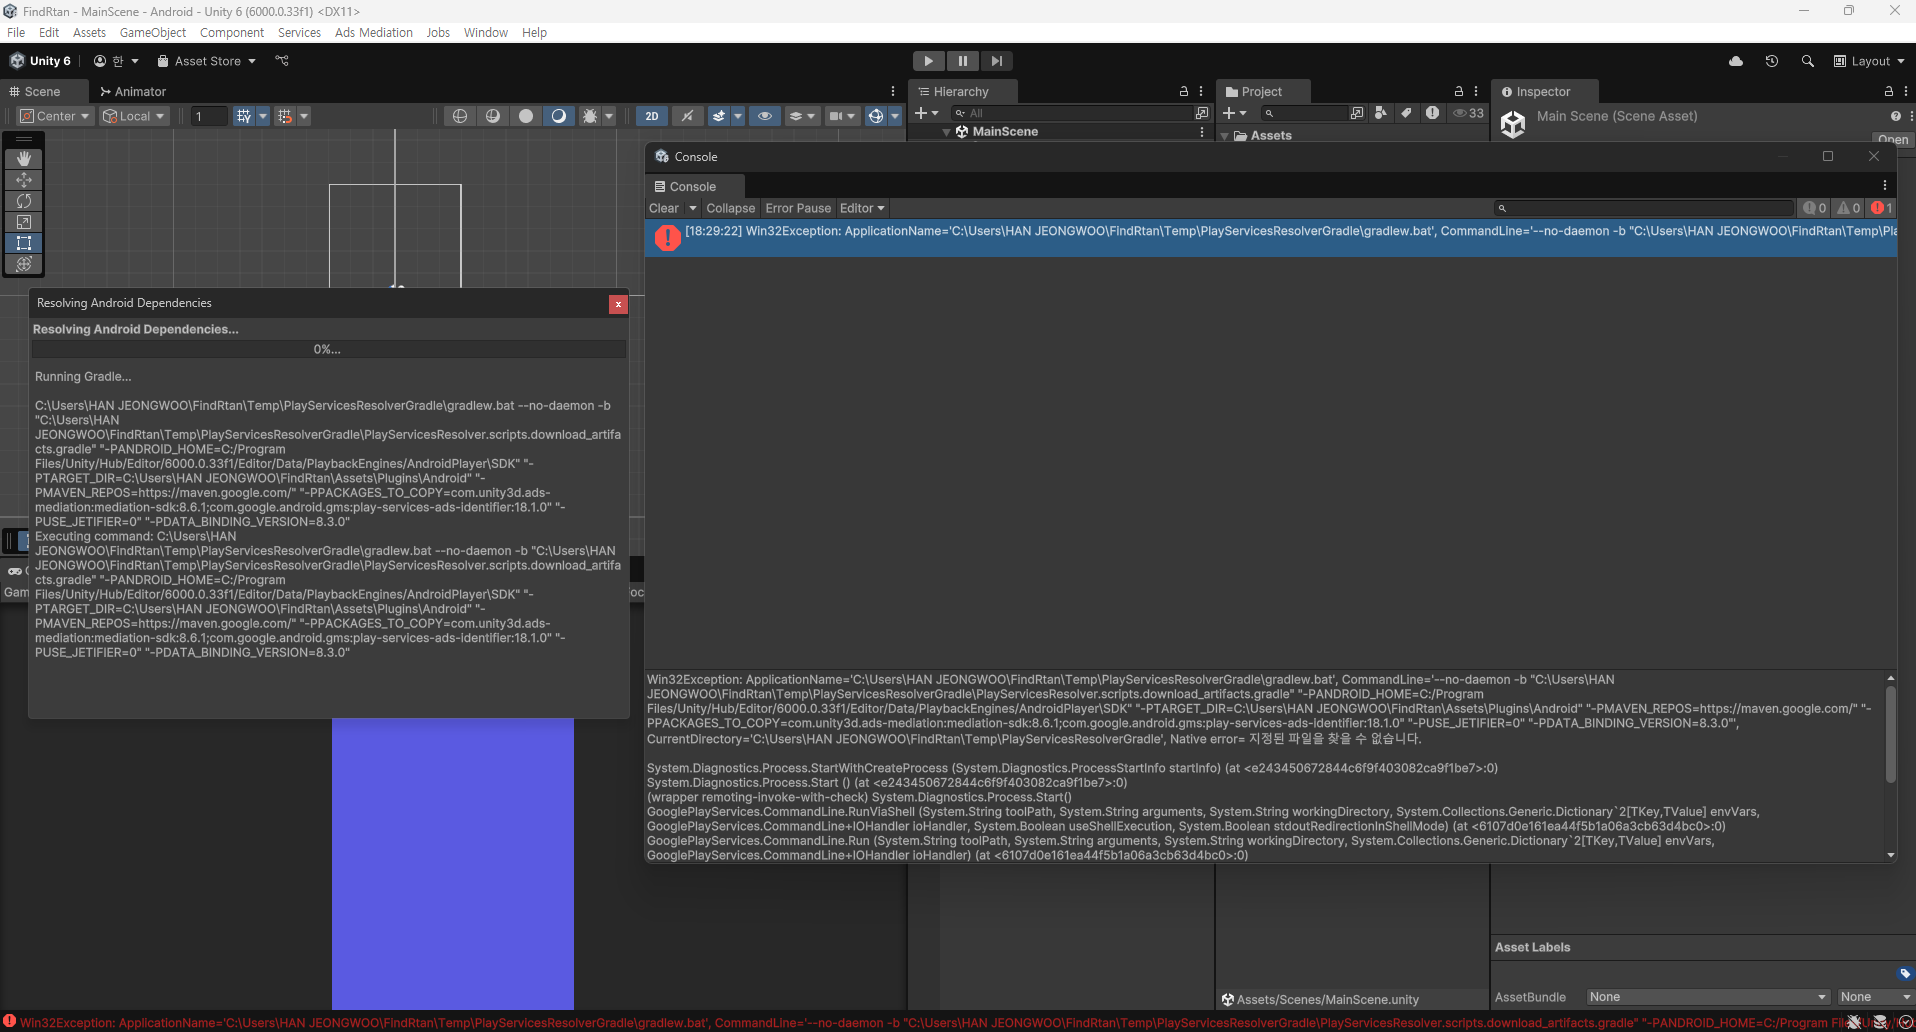Screen dimensions: 1916x1032
Task: Close the Resolving Android Dependencies dialog
Action: point(618,304)
